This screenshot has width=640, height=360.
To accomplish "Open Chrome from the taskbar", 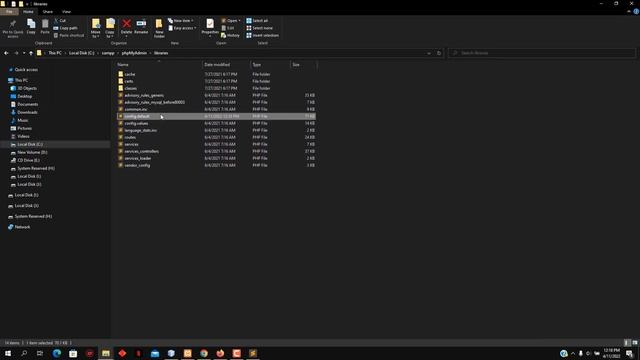I will 204,353.
